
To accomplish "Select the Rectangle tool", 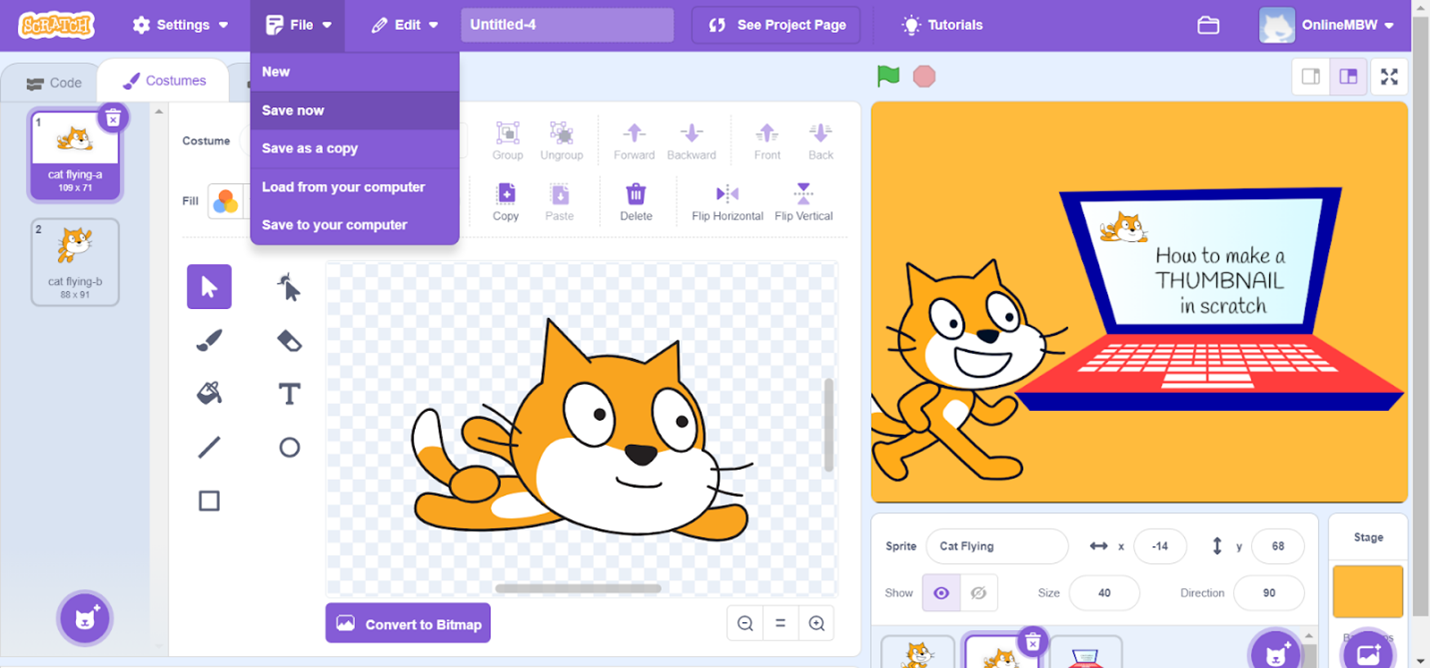I will (209, 500).
